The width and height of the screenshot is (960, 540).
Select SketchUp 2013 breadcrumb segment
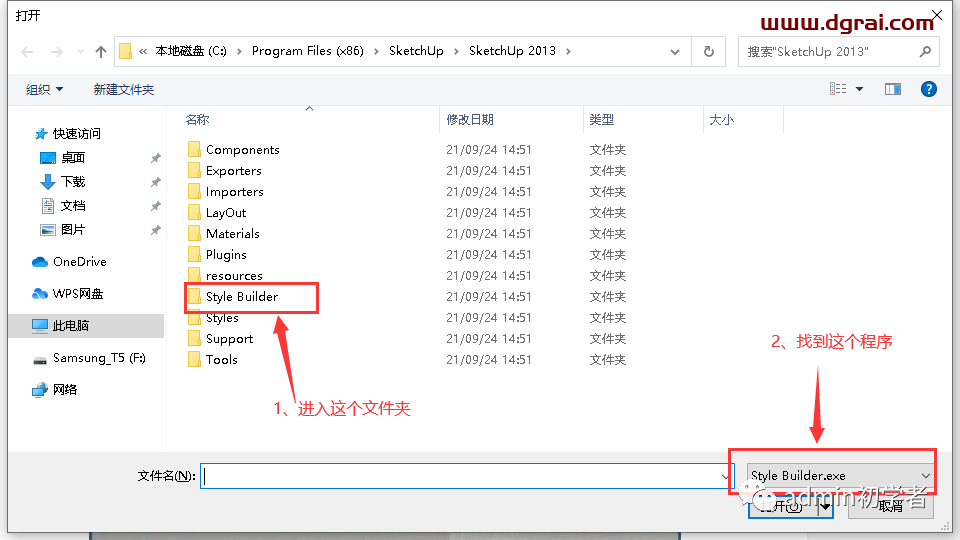click(x=512, y=51)
